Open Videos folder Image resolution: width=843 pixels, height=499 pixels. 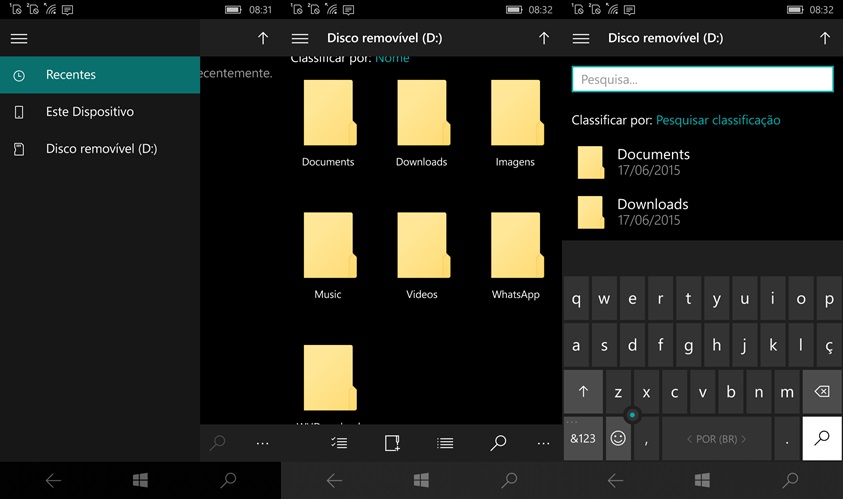coord(422,255)
